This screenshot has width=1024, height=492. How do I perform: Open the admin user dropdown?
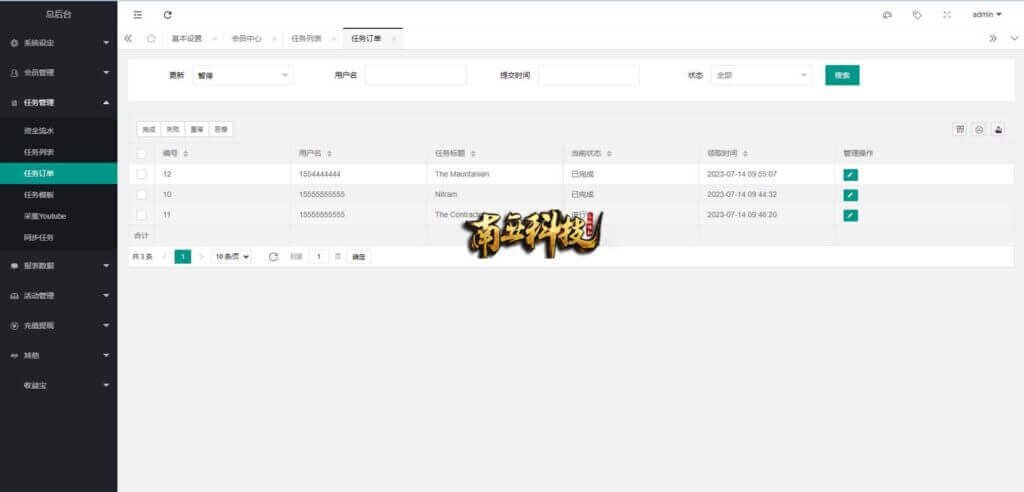pos(986,15)
